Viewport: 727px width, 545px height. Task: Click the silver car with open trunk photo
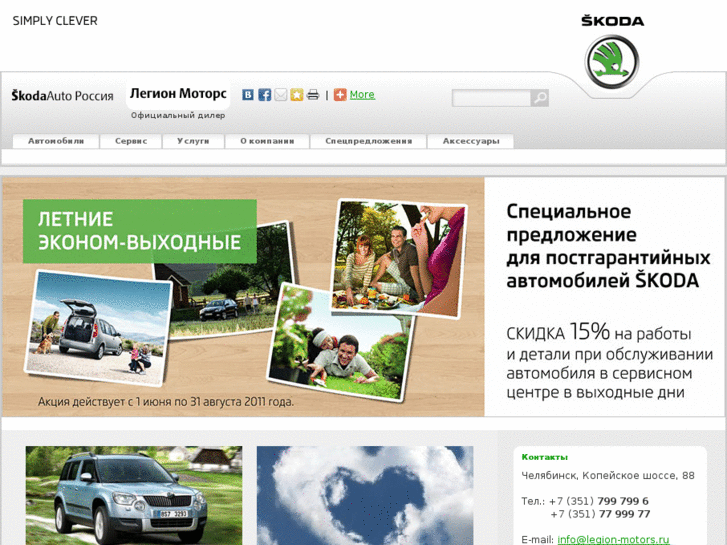pyautogui.click(x=98, y=328)
